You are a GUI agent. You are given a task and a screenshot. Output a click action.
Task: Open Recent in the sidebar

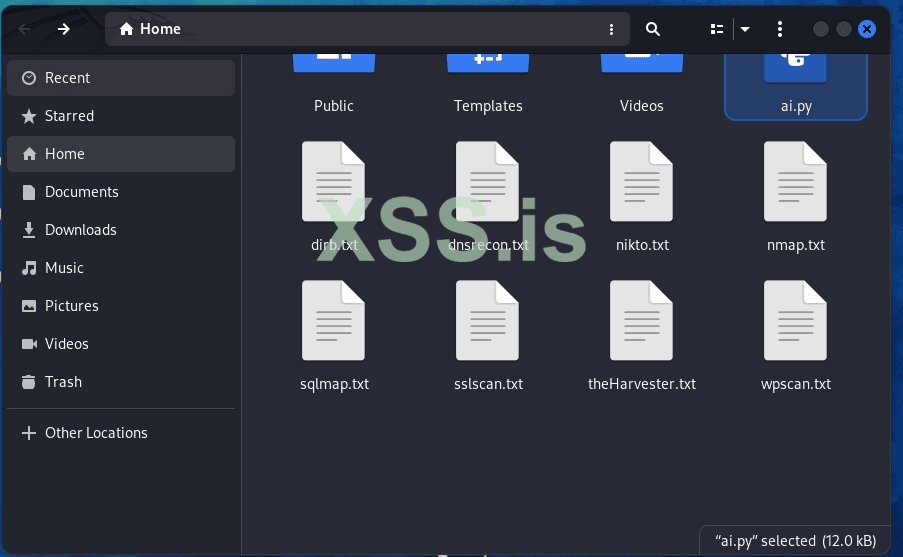point(121,78)
